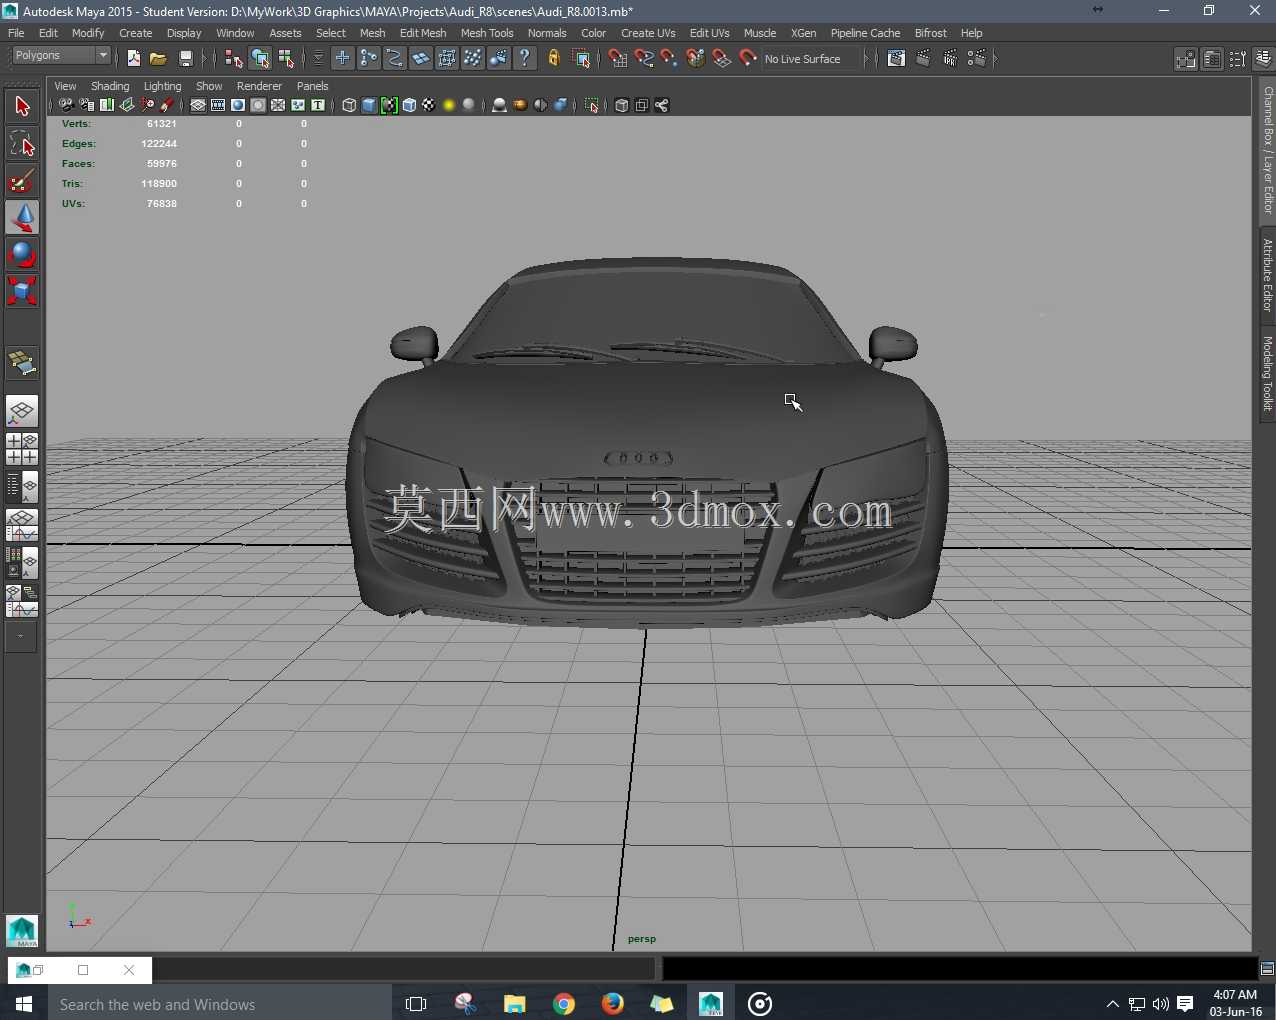Activate the Lasso select tool
Screen dimensions: 1276x1020
pos(22,143)
